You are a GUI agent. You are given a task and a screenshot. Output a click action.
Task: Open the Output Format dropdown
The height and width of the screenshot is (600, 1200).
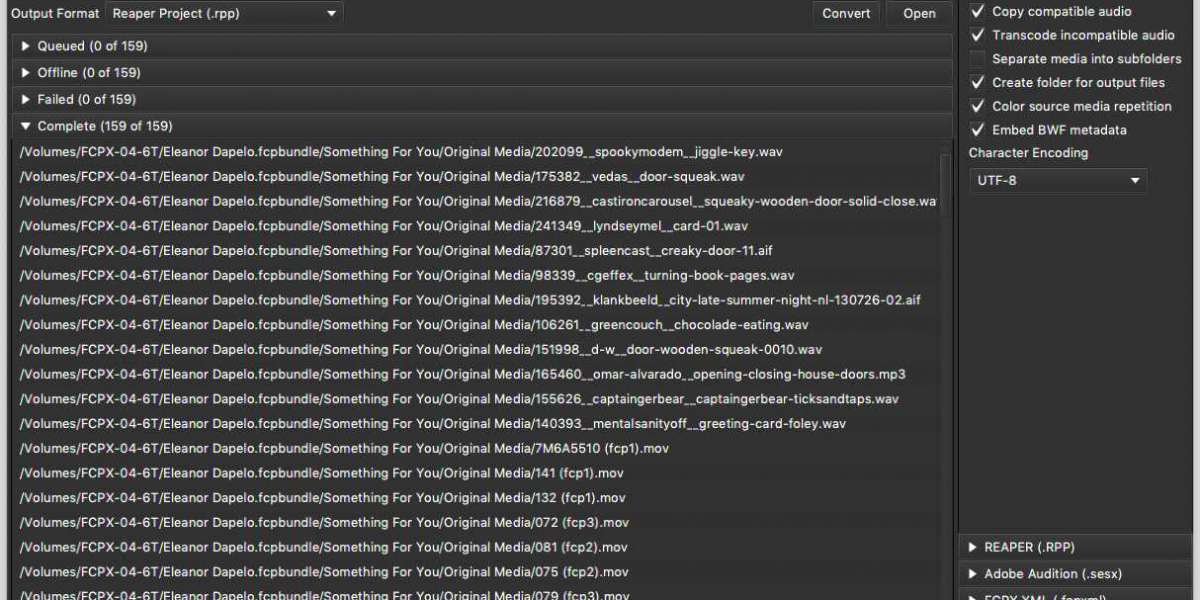coord(224,13)
